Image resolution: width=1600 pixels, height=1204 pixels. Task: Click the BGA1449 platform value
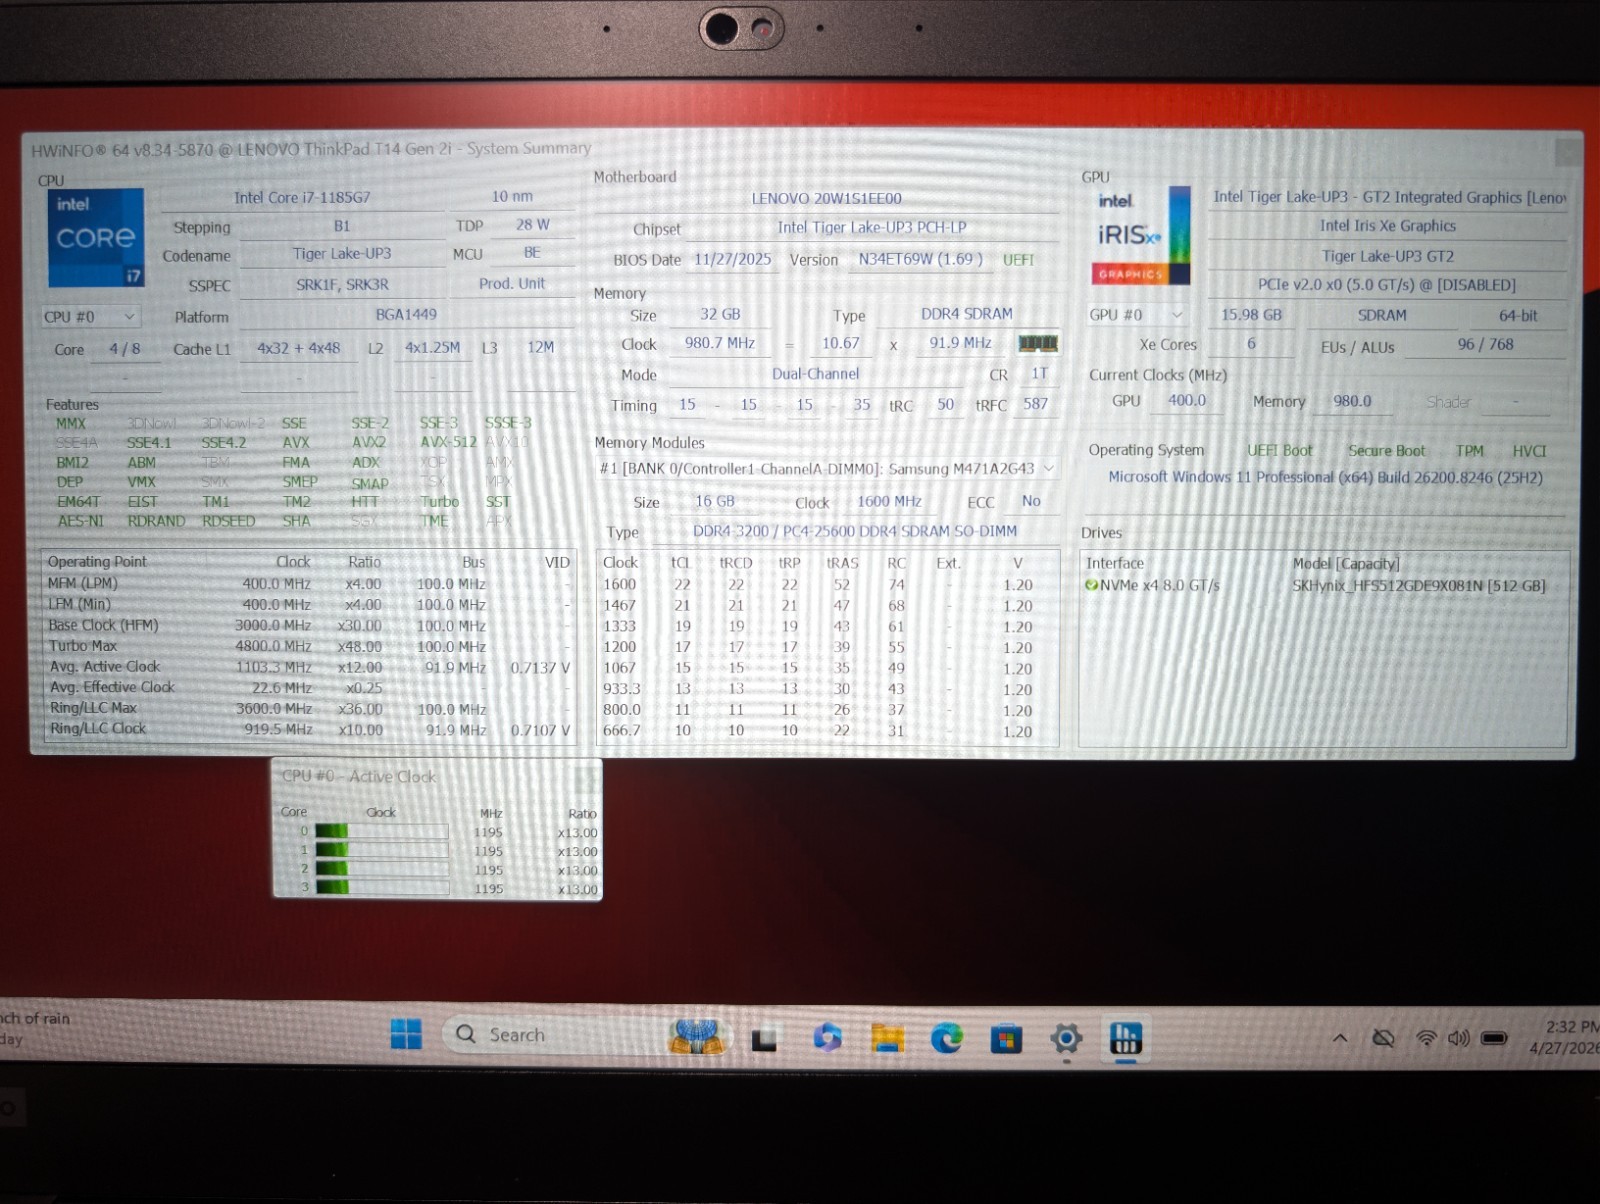pyautogui.click(x=406, y=314)
